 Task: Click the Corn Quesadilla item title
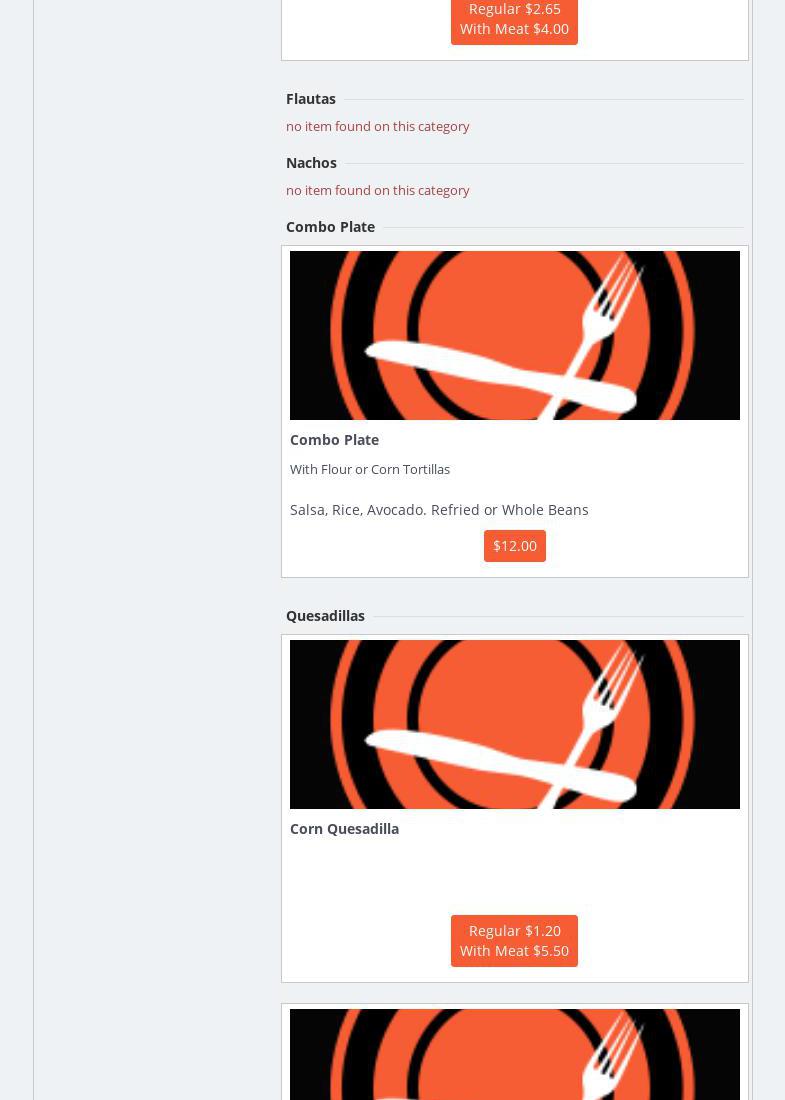point(344,829)
